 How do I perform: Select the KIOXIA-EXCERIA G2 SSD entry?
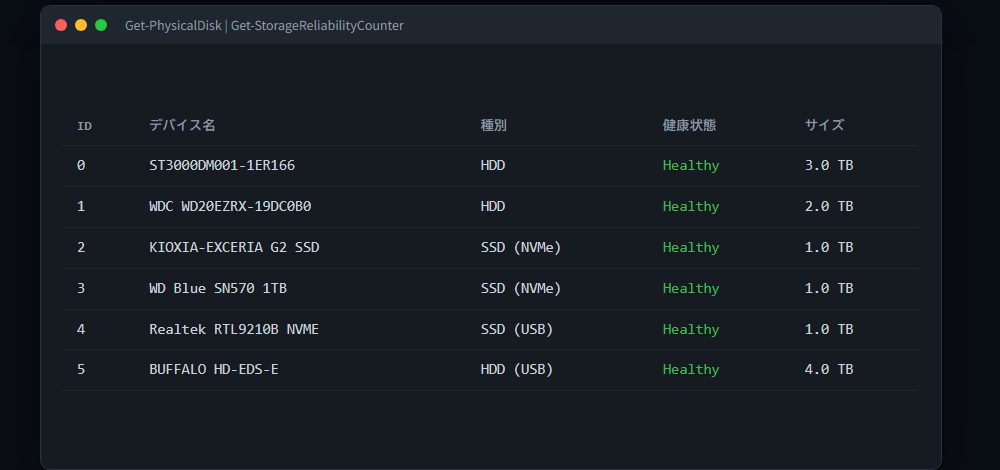click(234, 247)
